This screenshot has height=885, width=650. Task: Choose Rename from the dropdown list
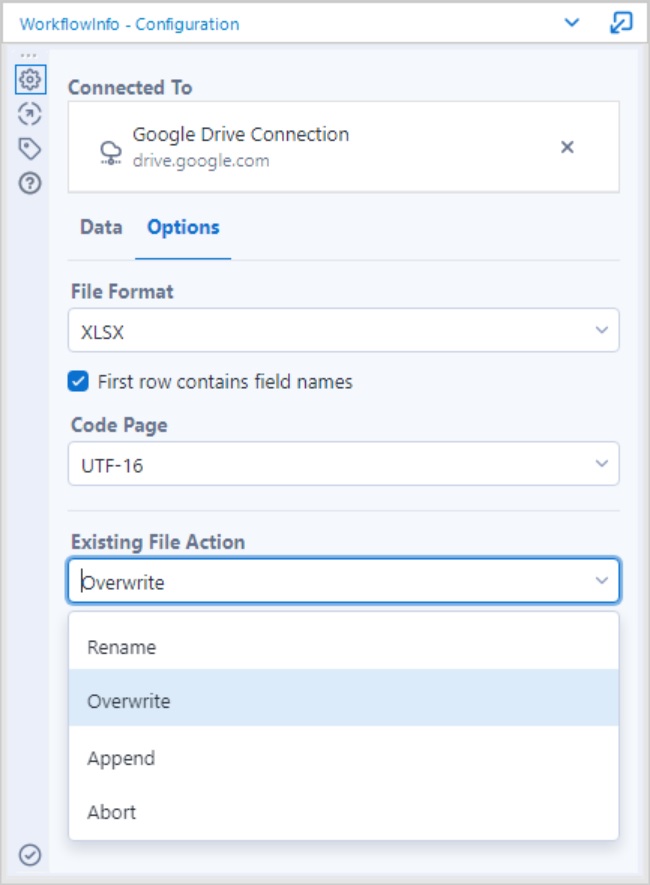pos(344,647)
